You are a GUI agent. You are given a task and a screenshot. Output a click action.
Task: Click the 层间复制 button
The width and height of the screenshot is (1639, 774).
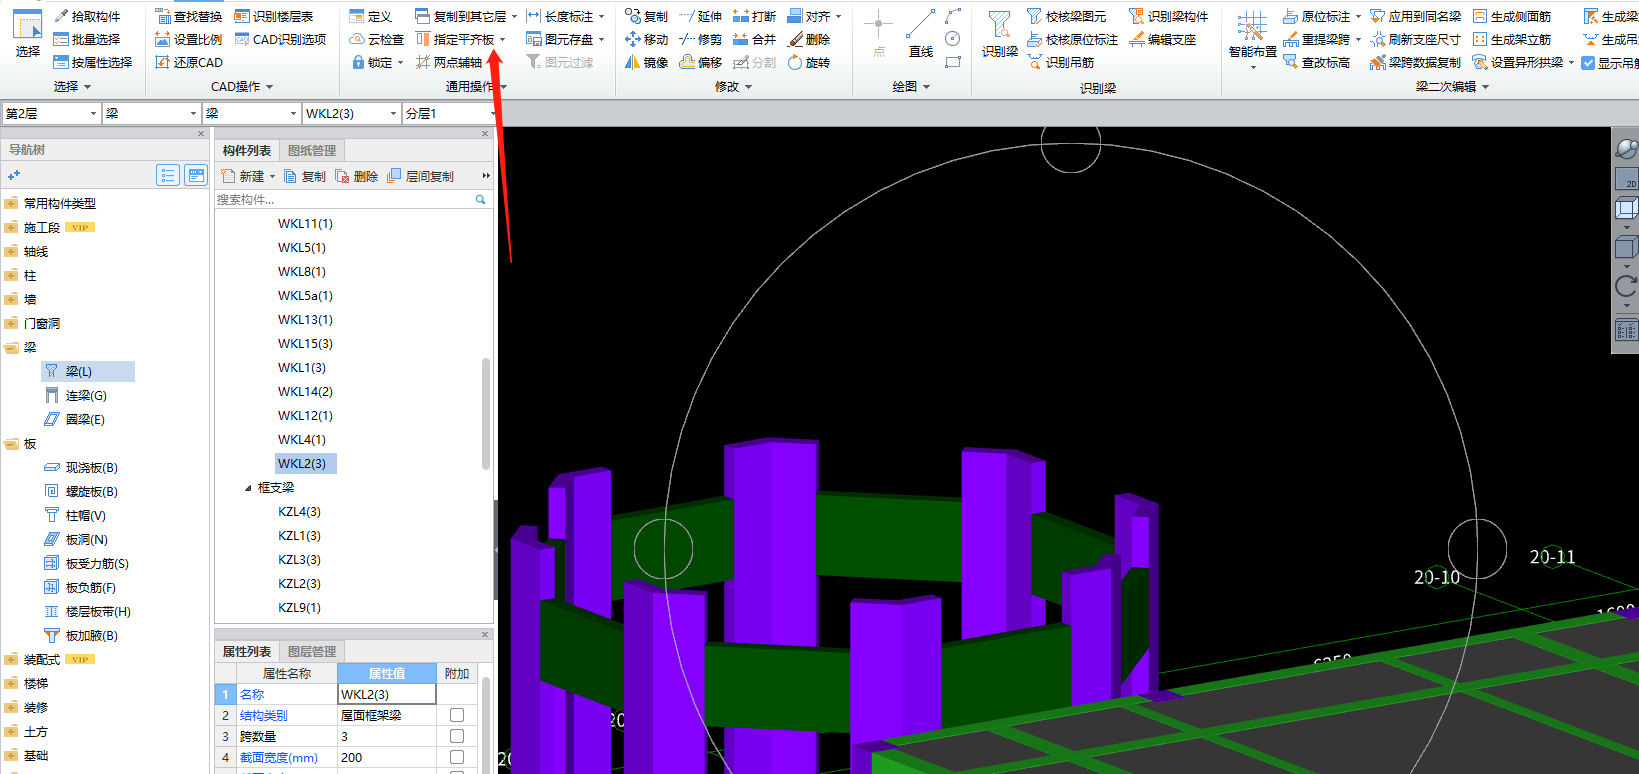[x=420, y=176]
